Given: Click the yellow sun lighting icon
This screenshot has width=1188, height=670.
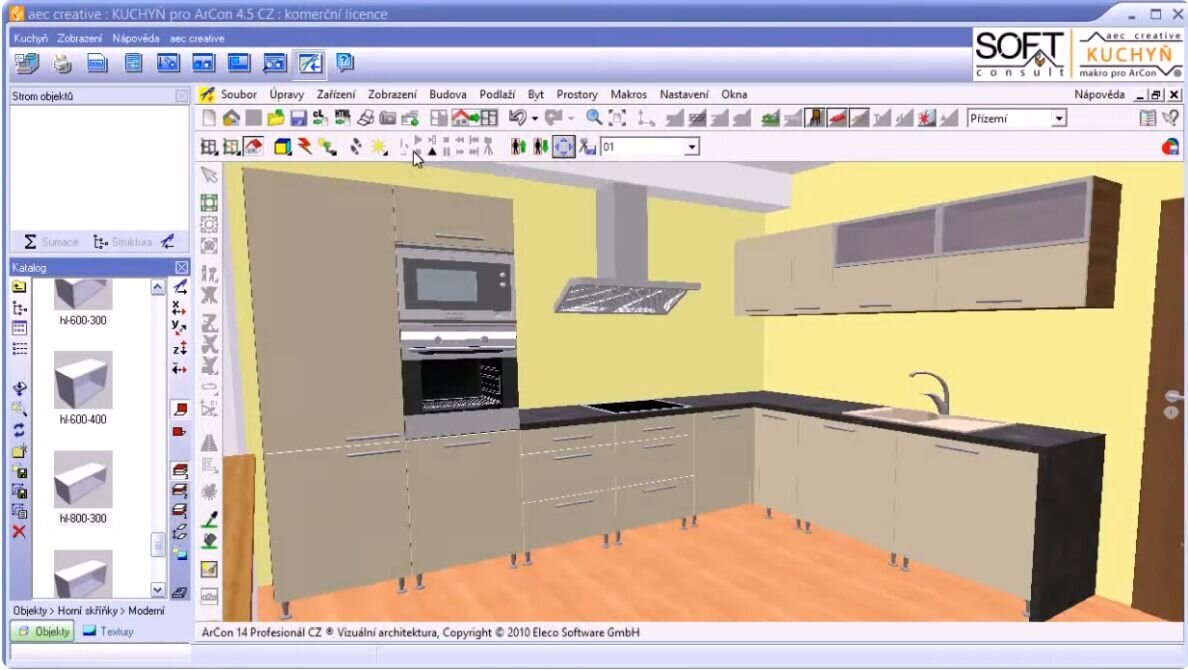Looking at the screenshot, I should 379,147.
